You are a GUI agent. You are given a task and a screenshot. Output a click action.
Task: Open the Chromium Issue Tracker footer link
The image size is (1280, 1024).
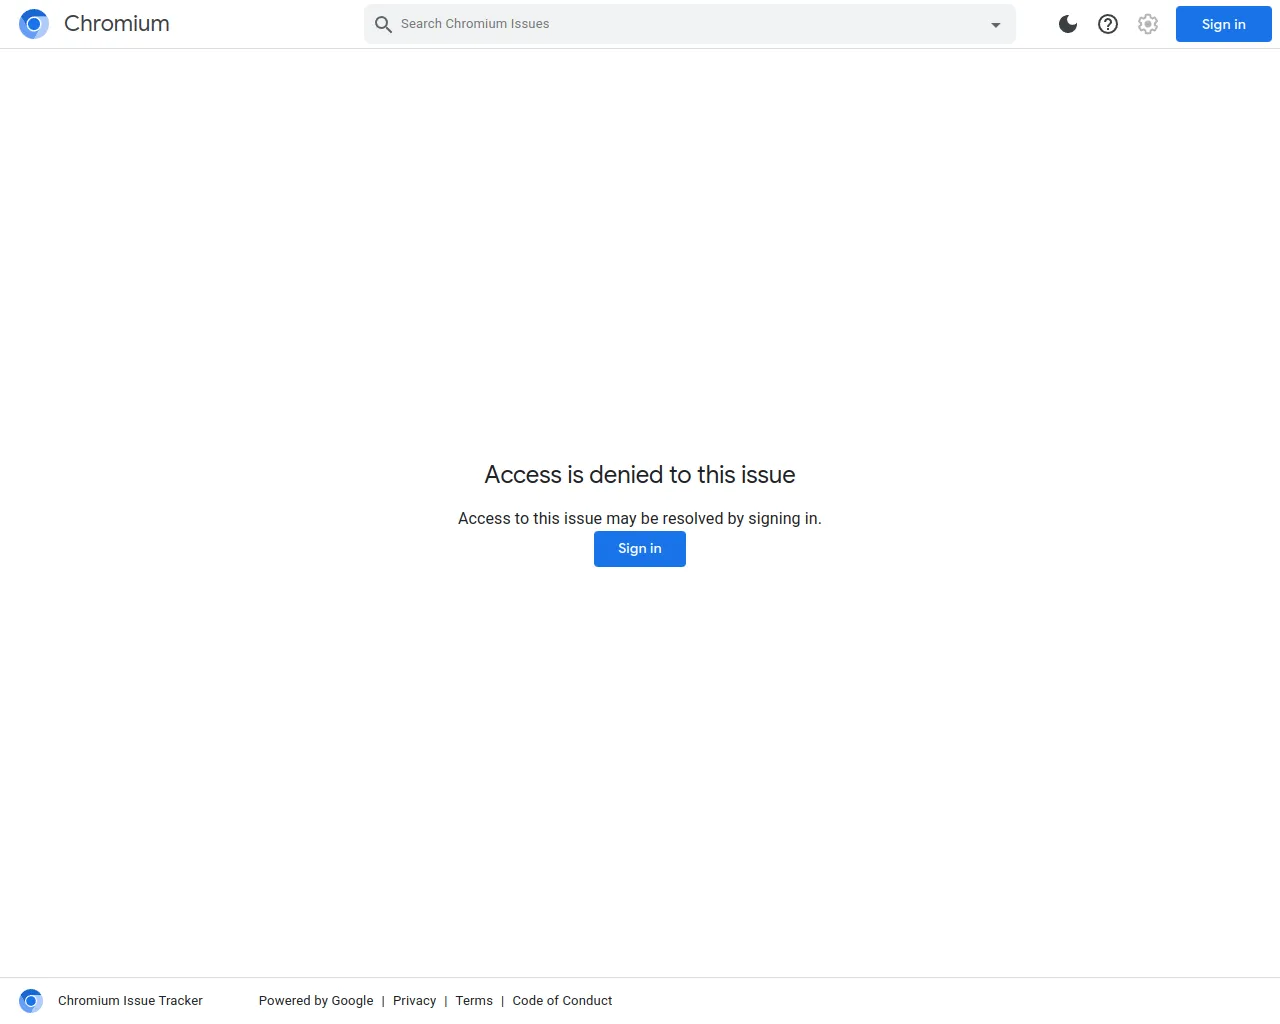pos(130,1001)
